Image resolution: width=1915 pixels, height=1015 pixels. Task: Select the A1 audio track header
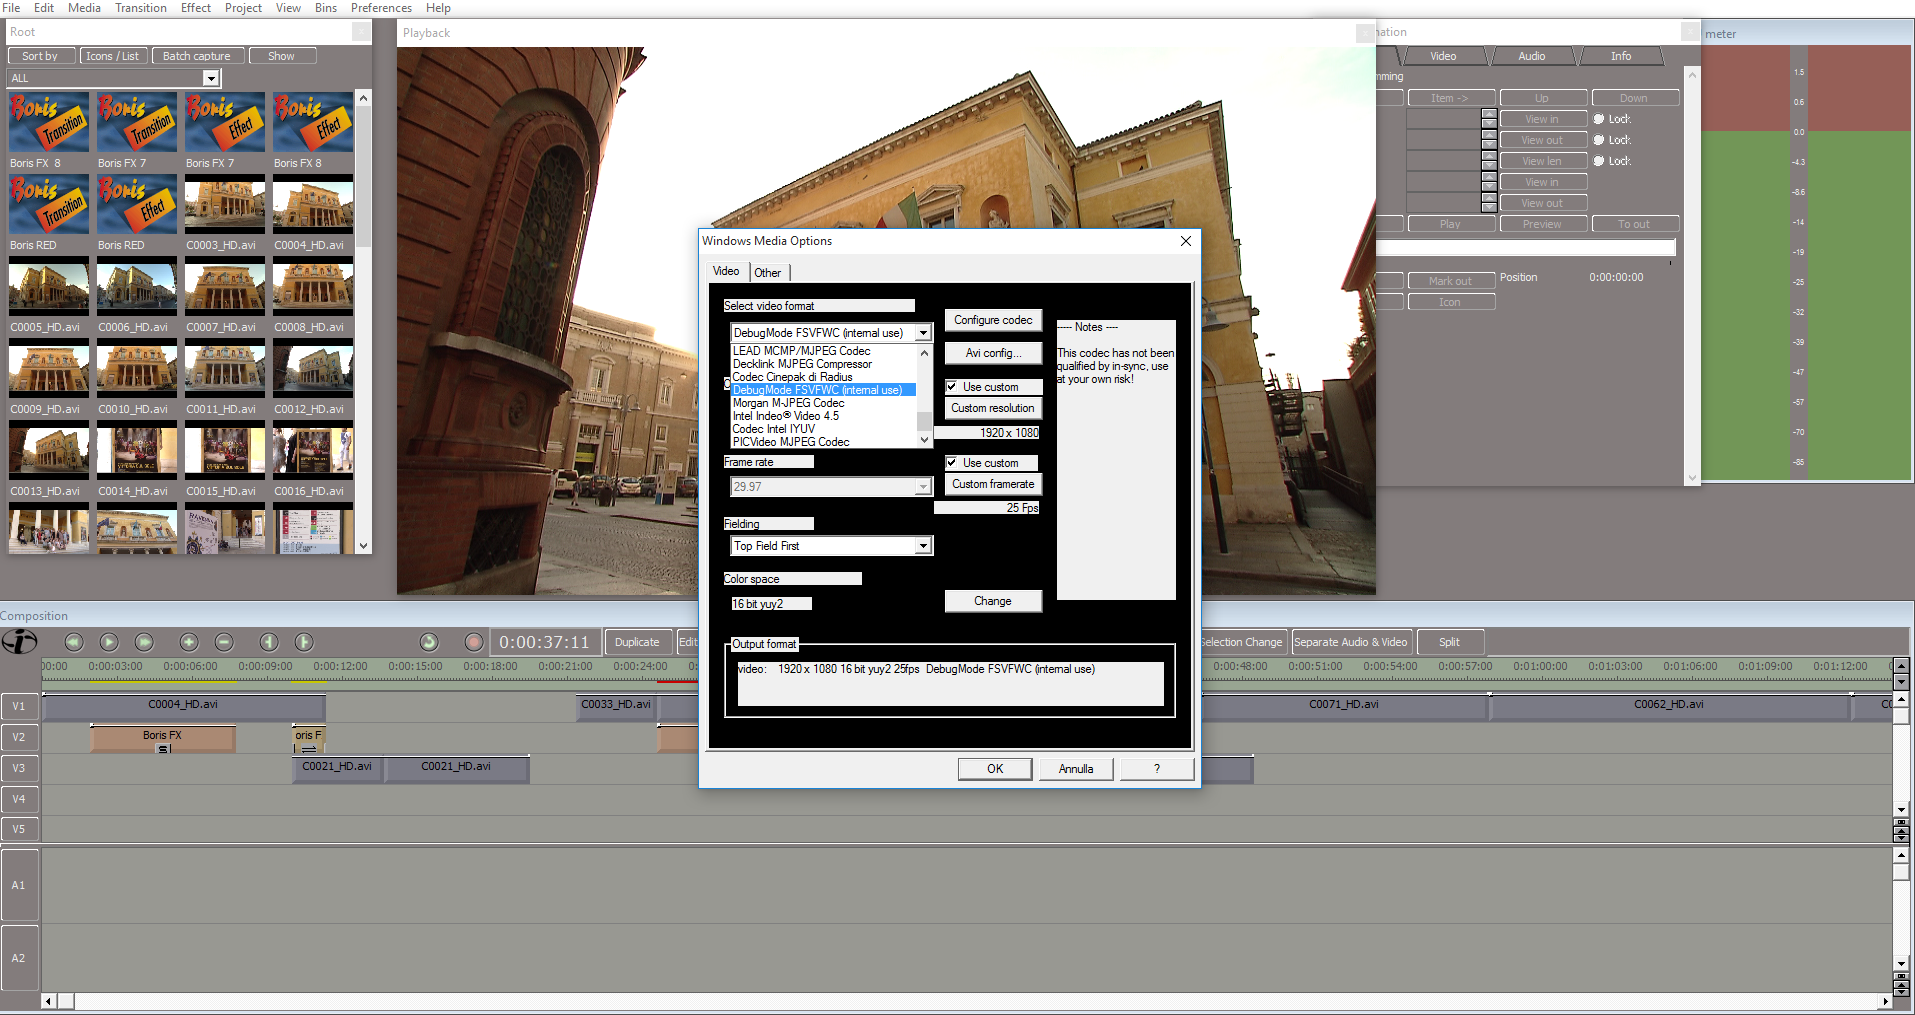[19, 885]
